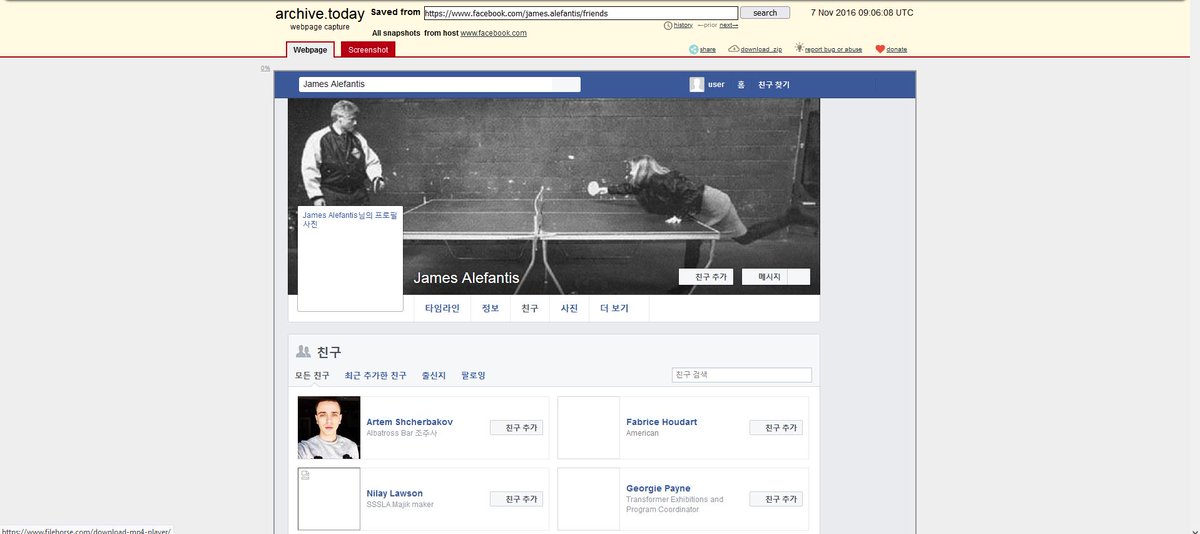Switch to the Screenshot tab

(x=368, y=49)
